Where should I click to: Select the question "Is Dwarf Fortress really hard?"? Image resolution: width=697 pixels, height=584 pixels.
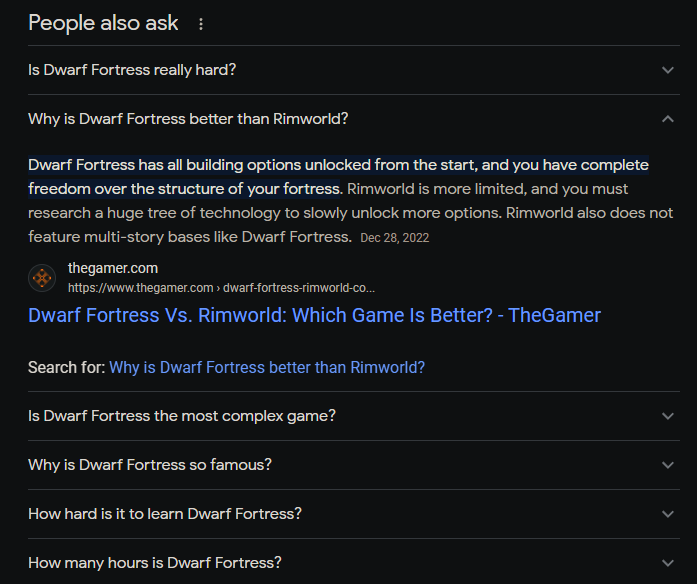pos(132,70)
